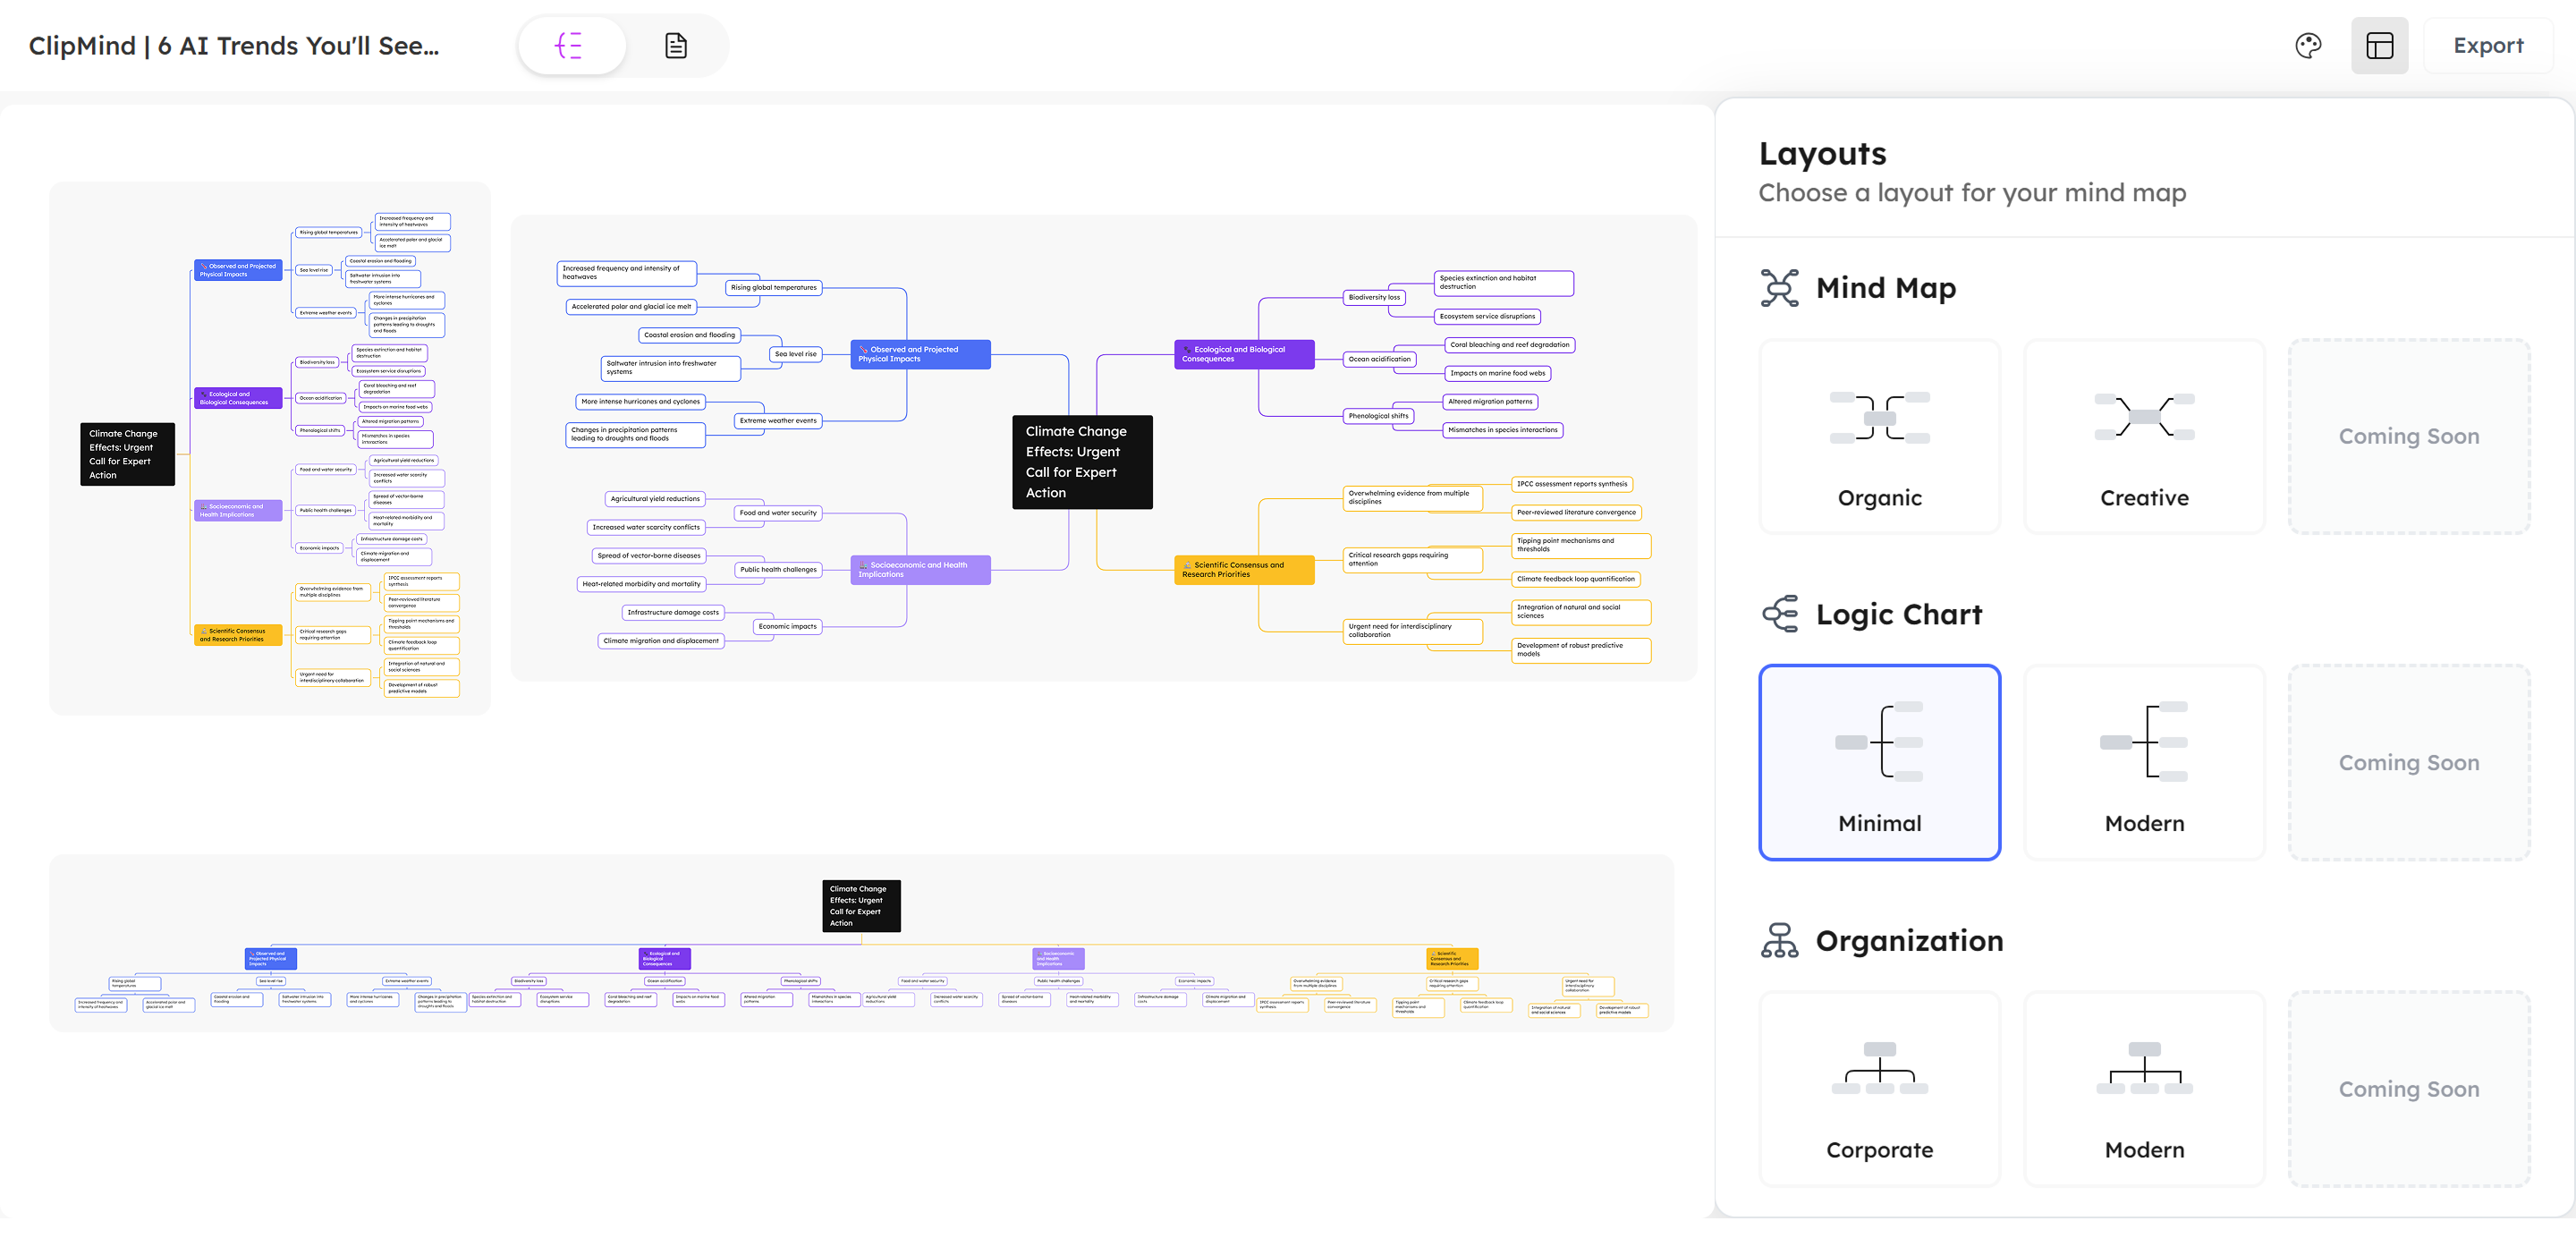Click the yellow Scientific Consensus node
The image size is (2576, 1238).
pos(1243,569)
